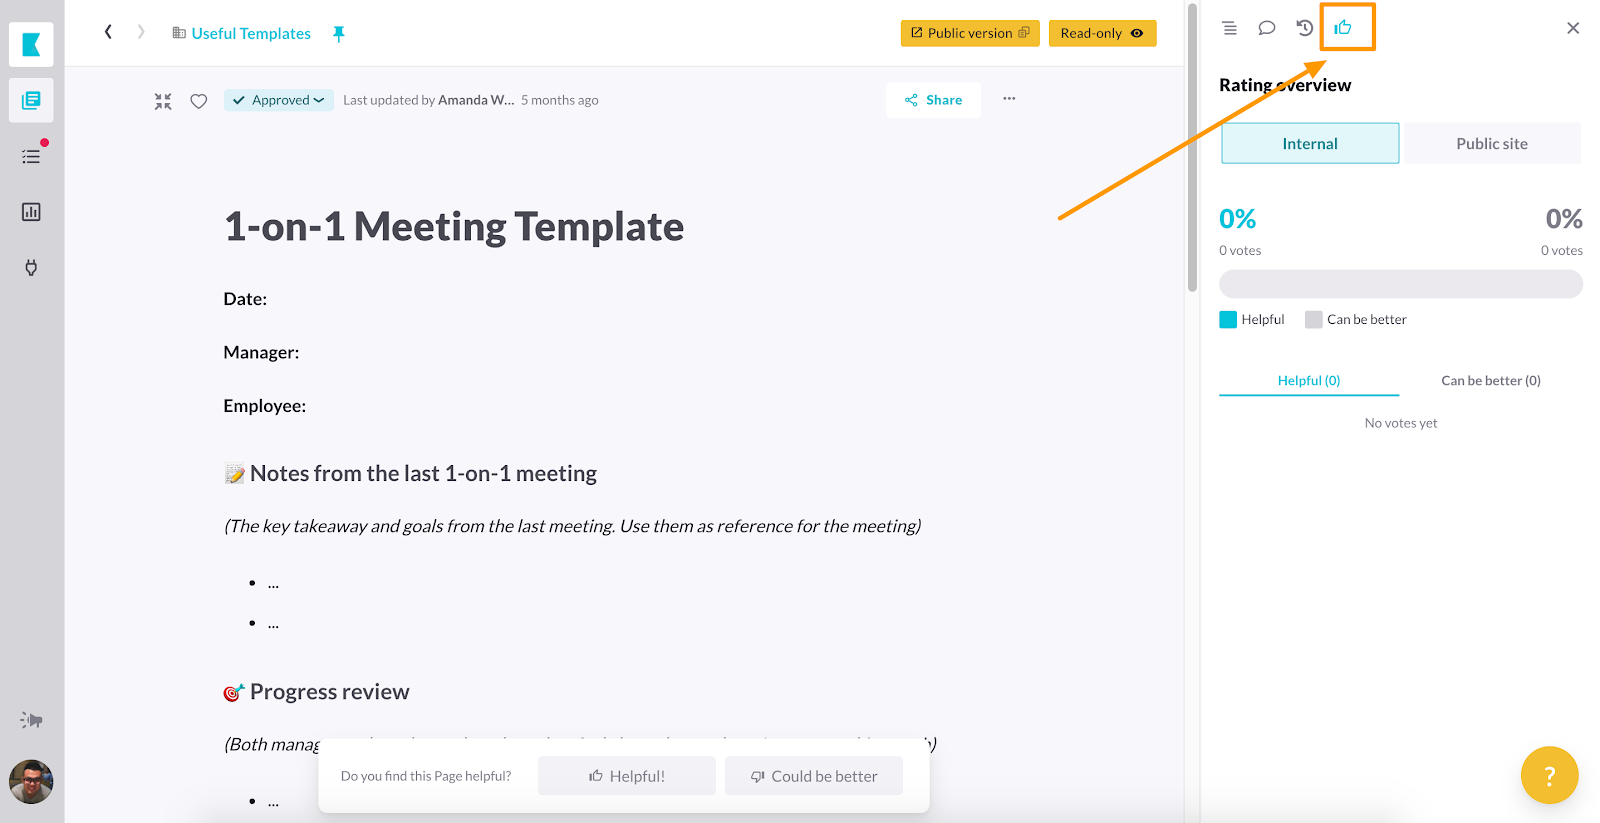
Task: Open the comments panel icon
Action: pos(1266,28)
